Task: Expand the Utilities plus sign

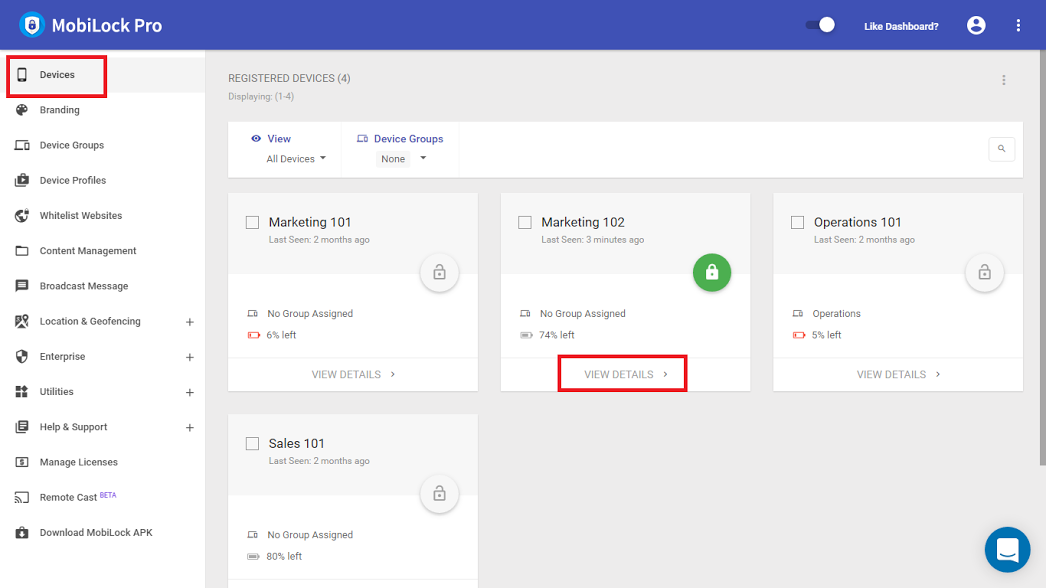Action: [x=189, y=392]
